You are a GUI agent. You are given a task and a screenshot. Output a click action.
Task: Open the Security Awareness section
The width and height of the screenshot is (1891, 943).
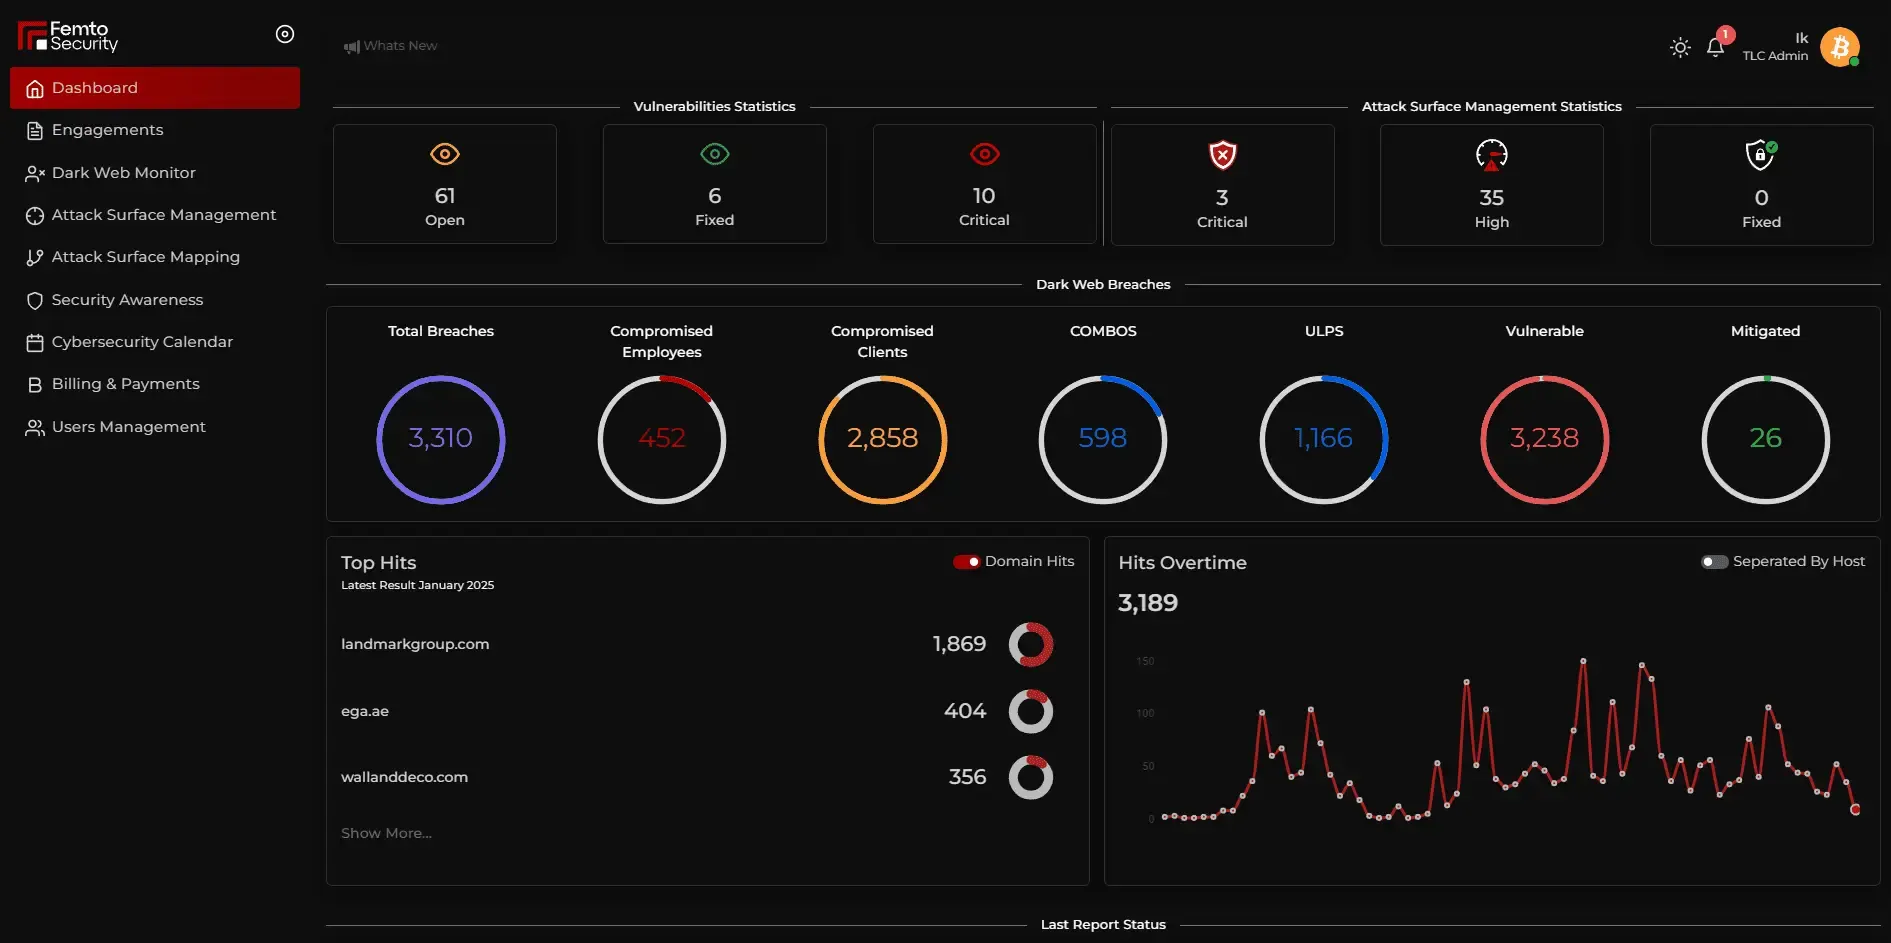127,299
